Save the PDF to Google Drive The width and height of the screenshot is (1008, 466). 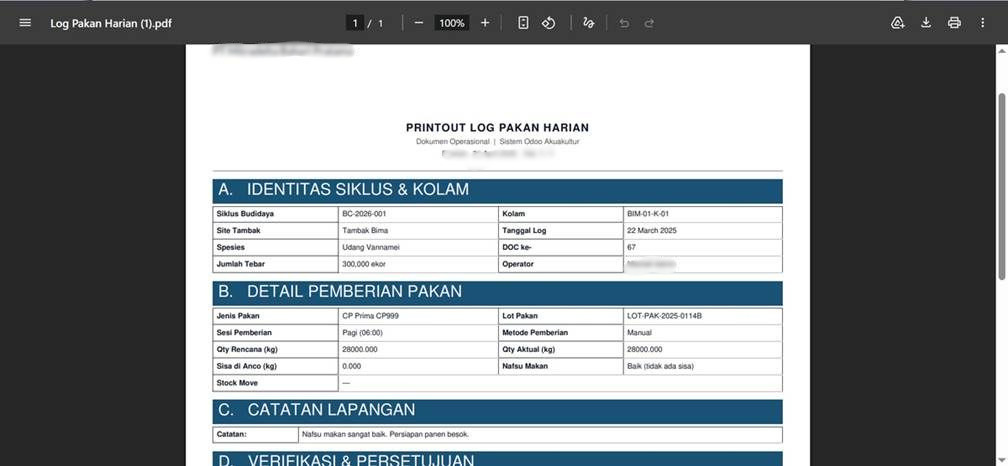tap(897, 23)
